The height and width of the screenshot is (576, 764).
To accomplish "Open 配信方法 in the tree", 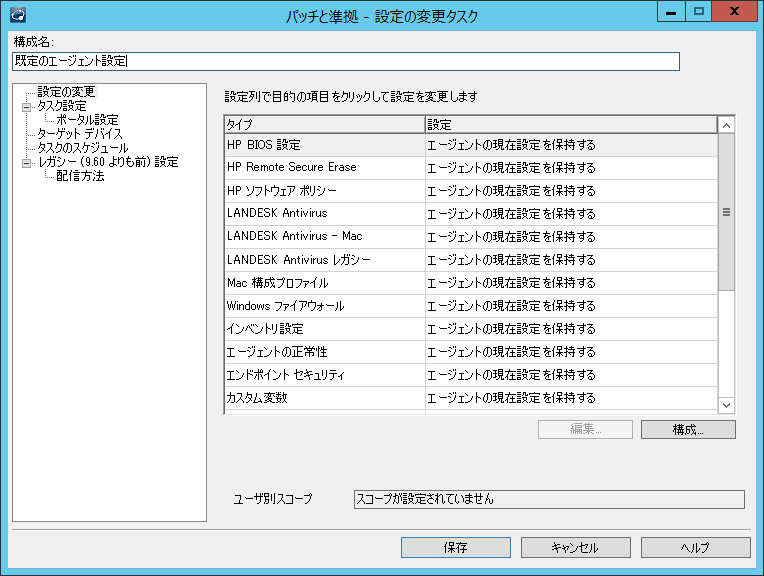I will 80,176.
